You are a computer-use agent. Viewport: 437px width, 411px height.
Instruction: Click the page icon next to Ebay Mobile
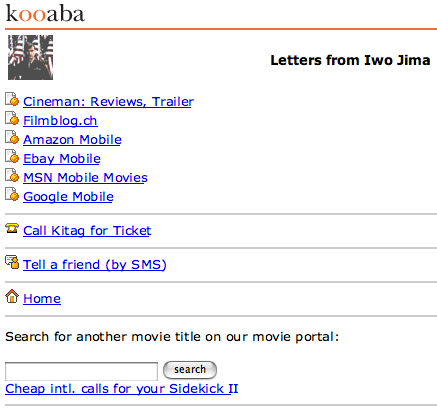[12, 156]
